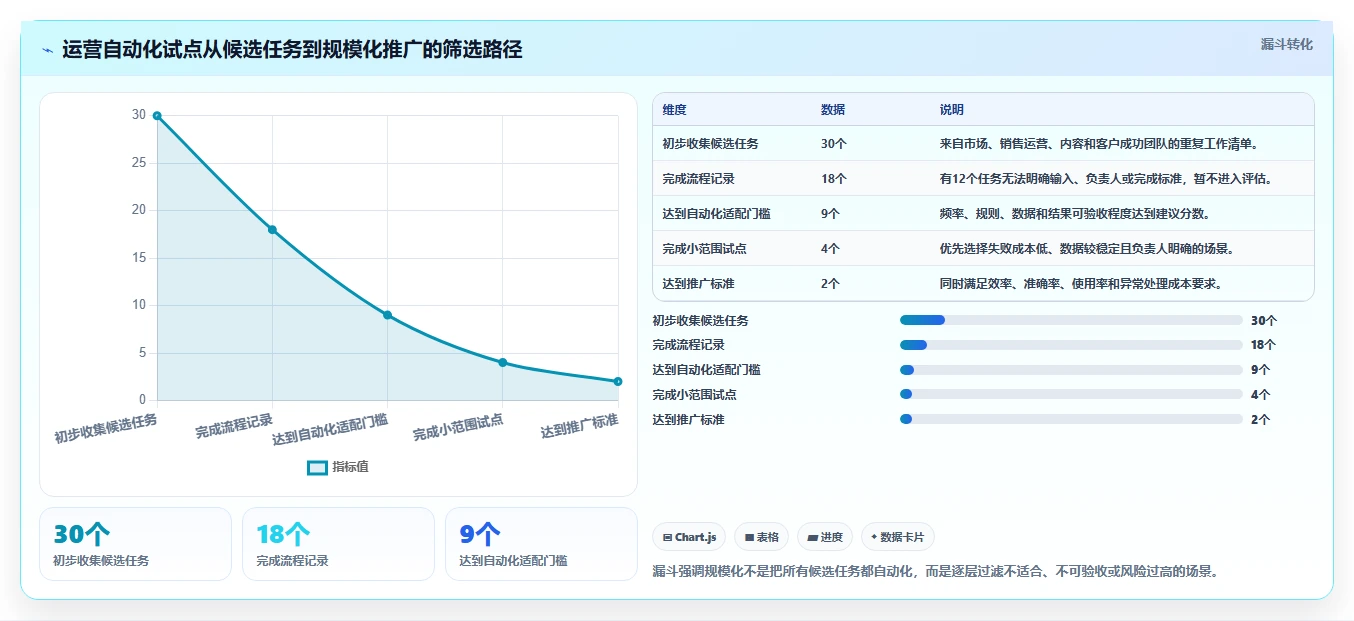Image resolution: width=1354 pixels, height=621 pixels.
Task: Click the 进度 chip
Action: (x=825, y=537)
